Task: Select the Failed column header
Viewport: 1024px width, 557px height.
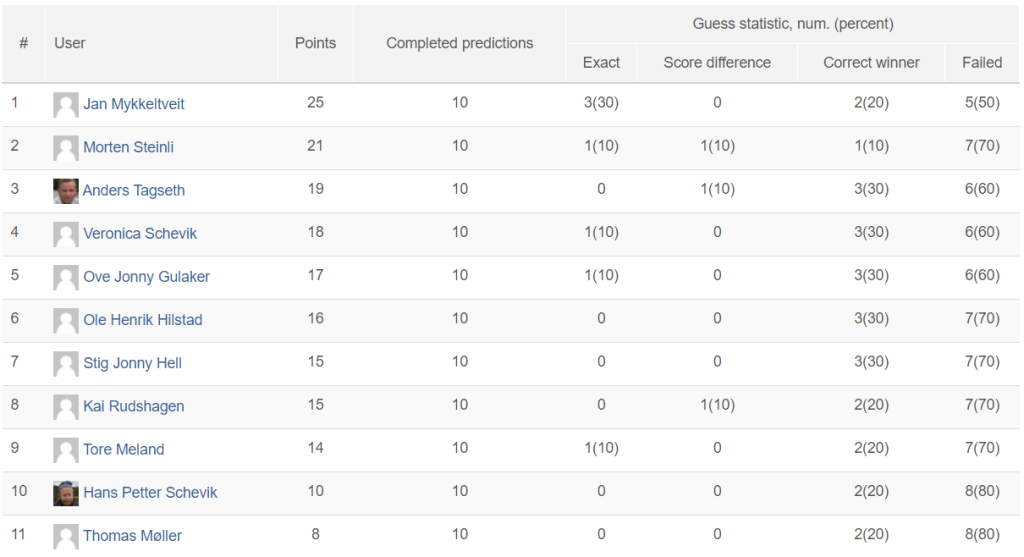Action: tap(982, 63)
